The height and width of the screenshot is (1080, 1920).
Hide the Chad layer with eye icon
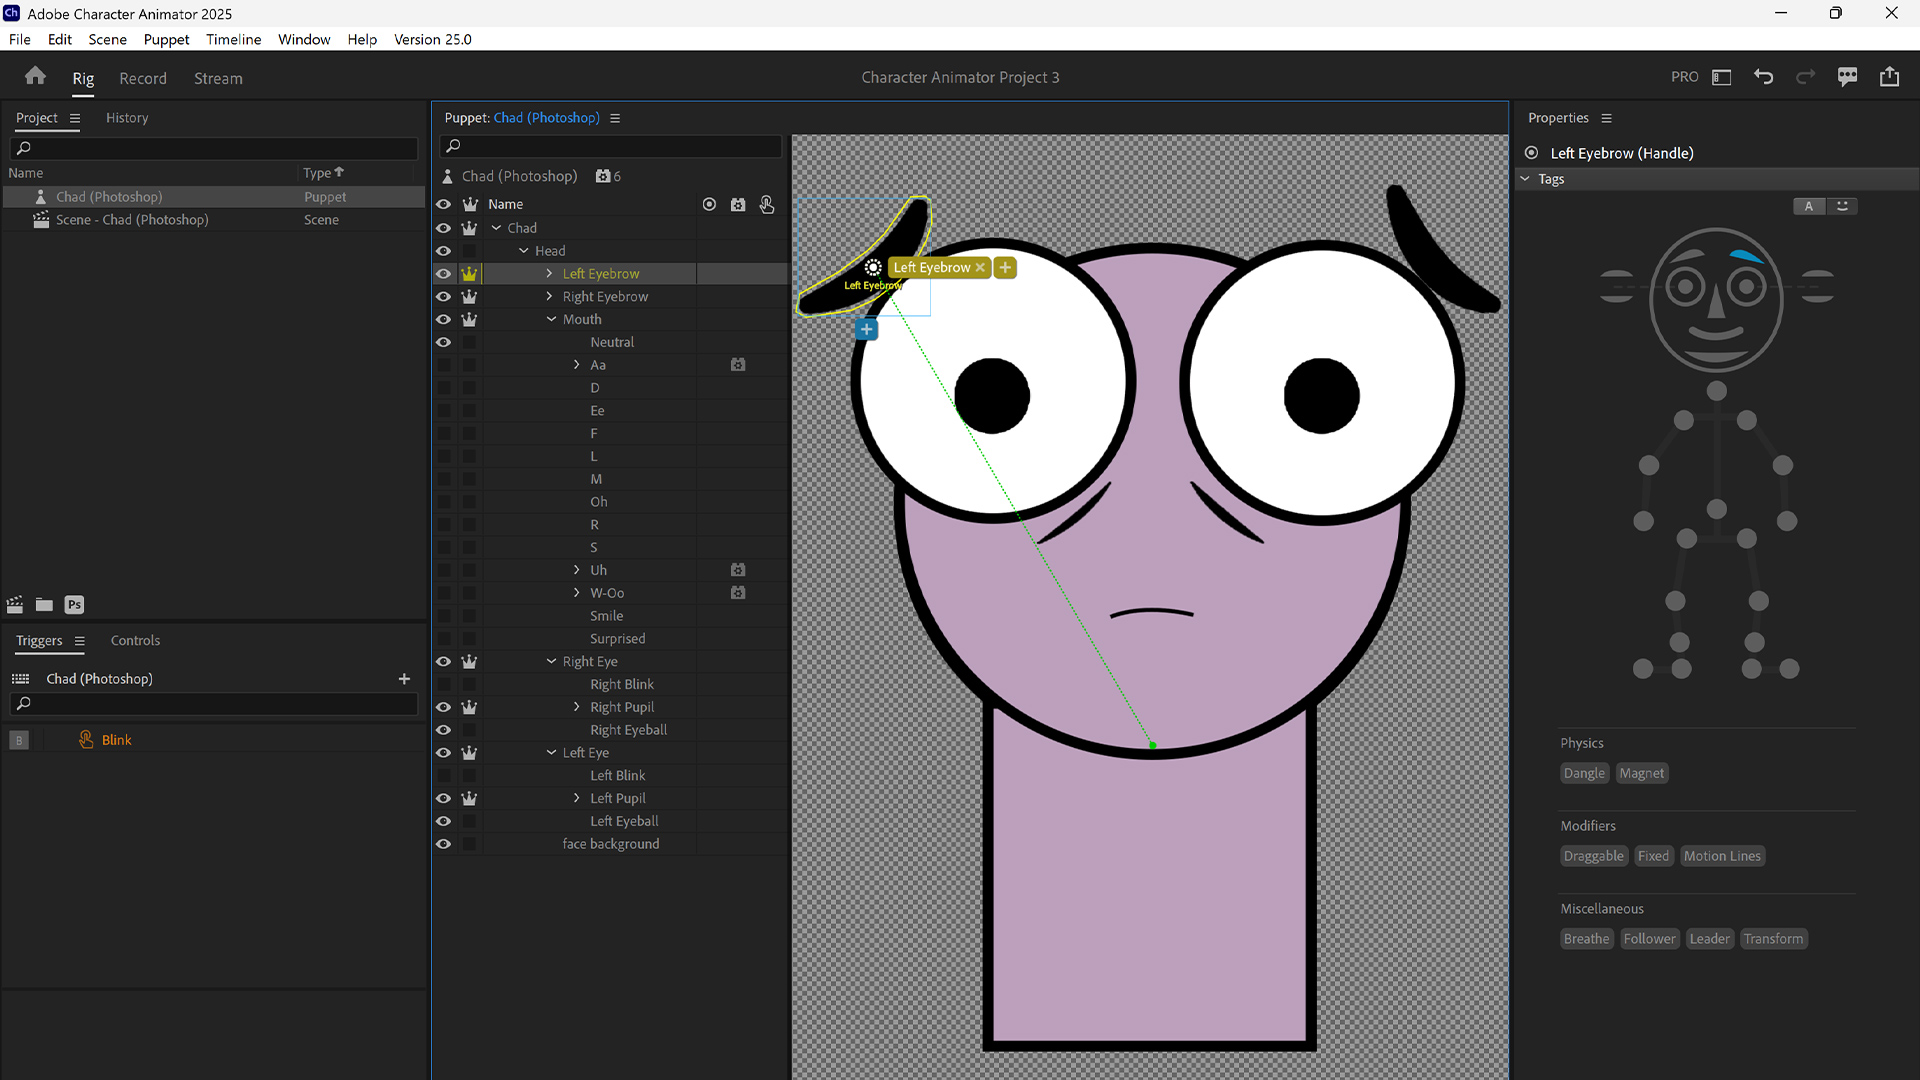pyautogui.click(x=443, y=228)
